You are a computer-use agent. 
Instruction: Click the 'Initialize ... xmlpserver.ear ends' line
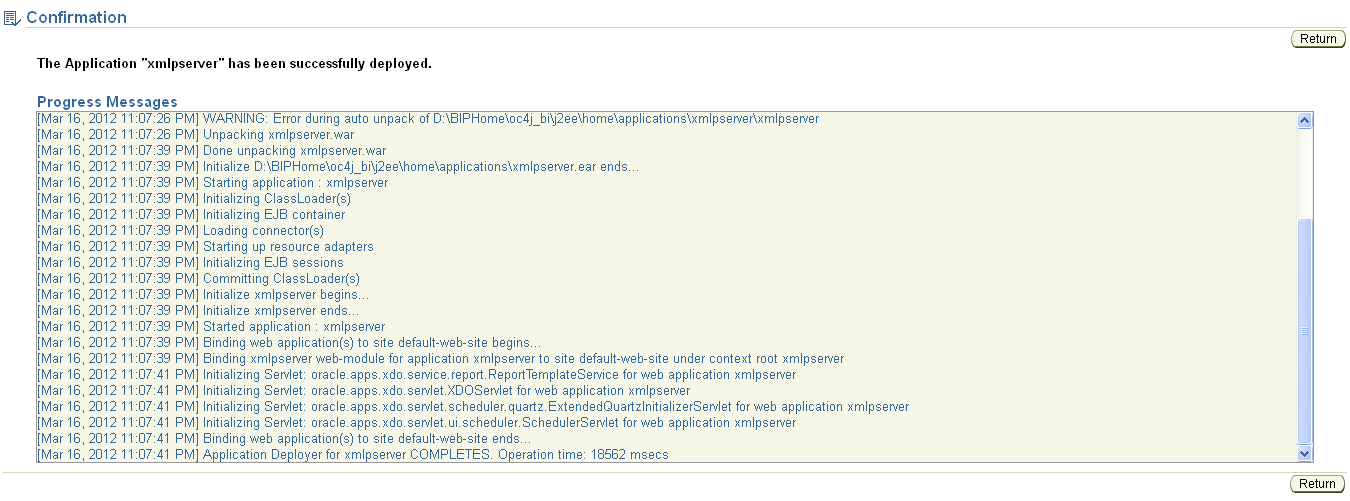(338, 167)
